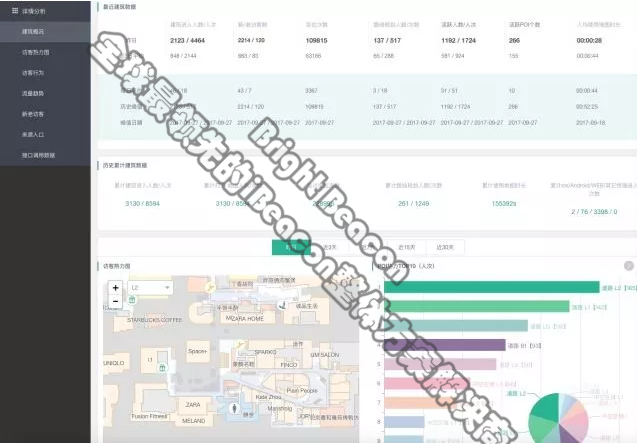Select the green highlighted date-range tab
Screen dimensions: 637x444
[291, 247]
